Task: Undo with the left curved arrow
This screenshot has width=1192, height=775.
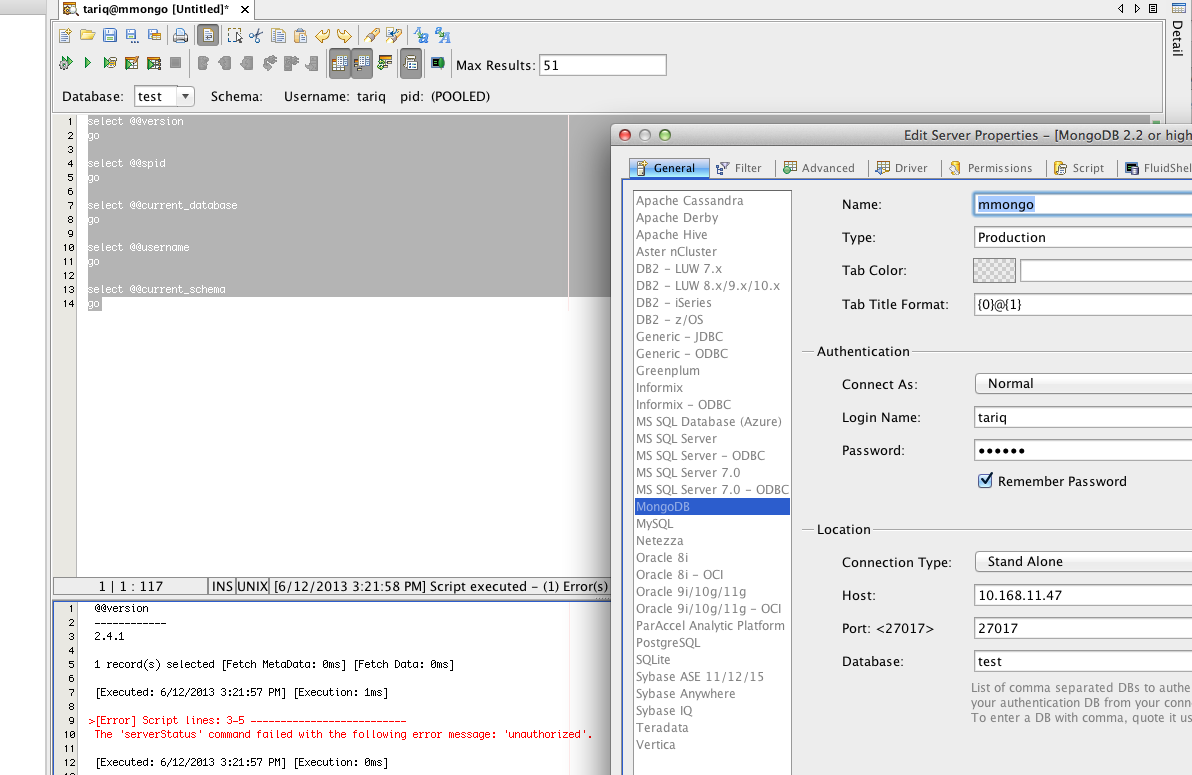Action: pyautogui.click(x=322, y=36)
